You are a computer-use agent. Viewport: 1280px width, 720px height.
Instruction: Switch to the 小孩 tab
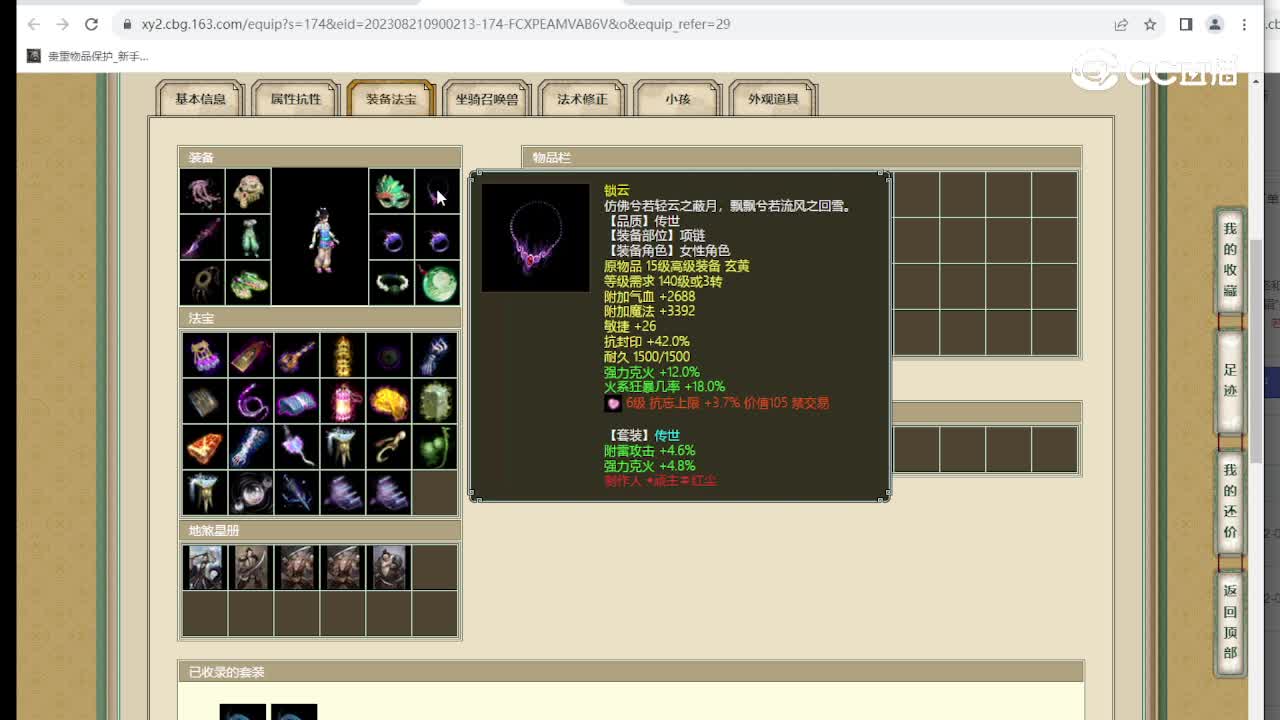point(678,99)
